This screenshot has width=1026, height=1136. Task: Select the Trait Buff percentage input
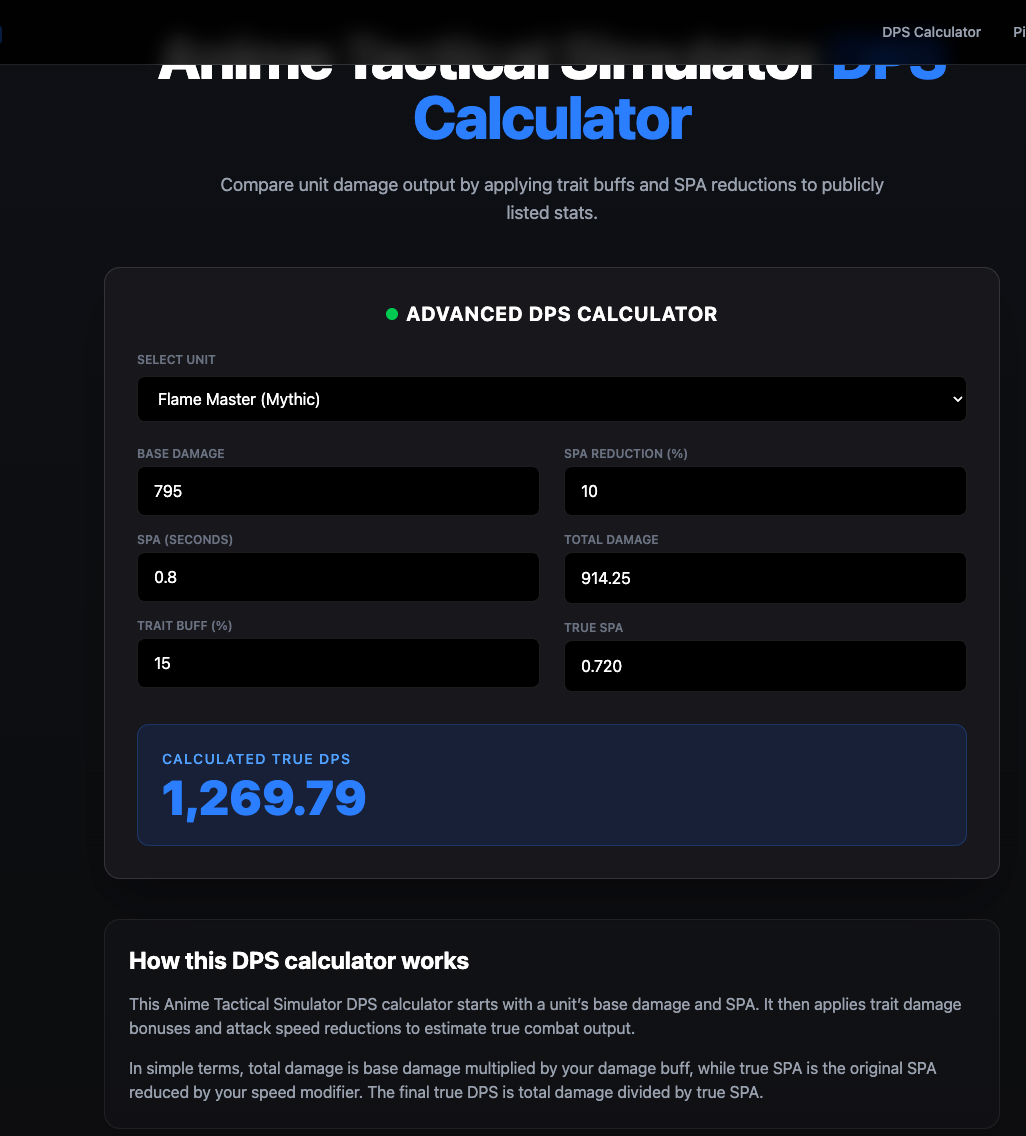338,663
